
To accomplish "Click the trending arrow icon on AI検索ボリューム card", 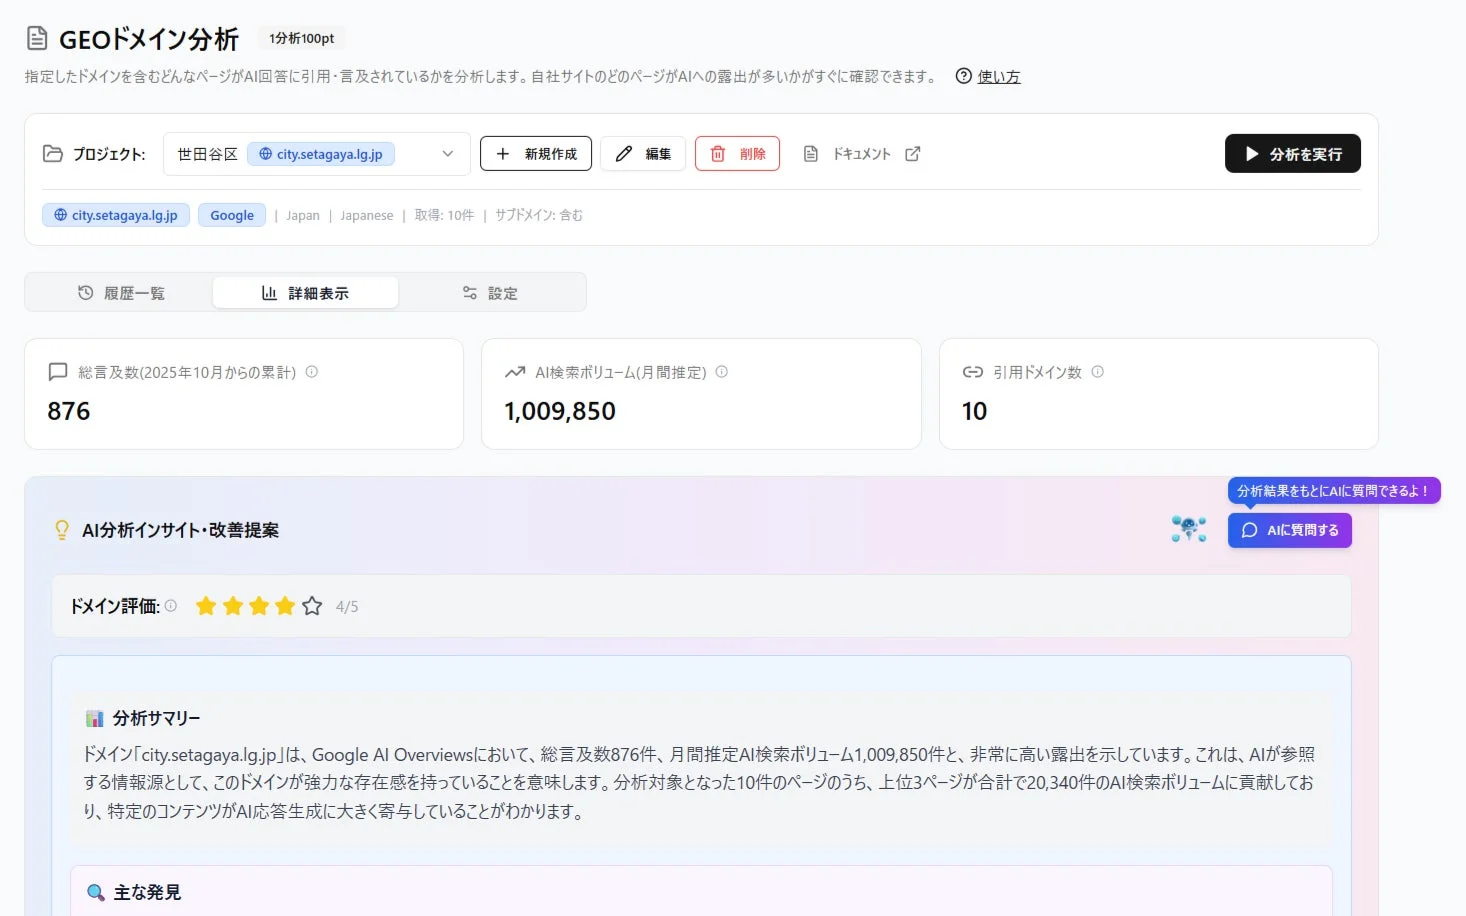I will point(514,371).
